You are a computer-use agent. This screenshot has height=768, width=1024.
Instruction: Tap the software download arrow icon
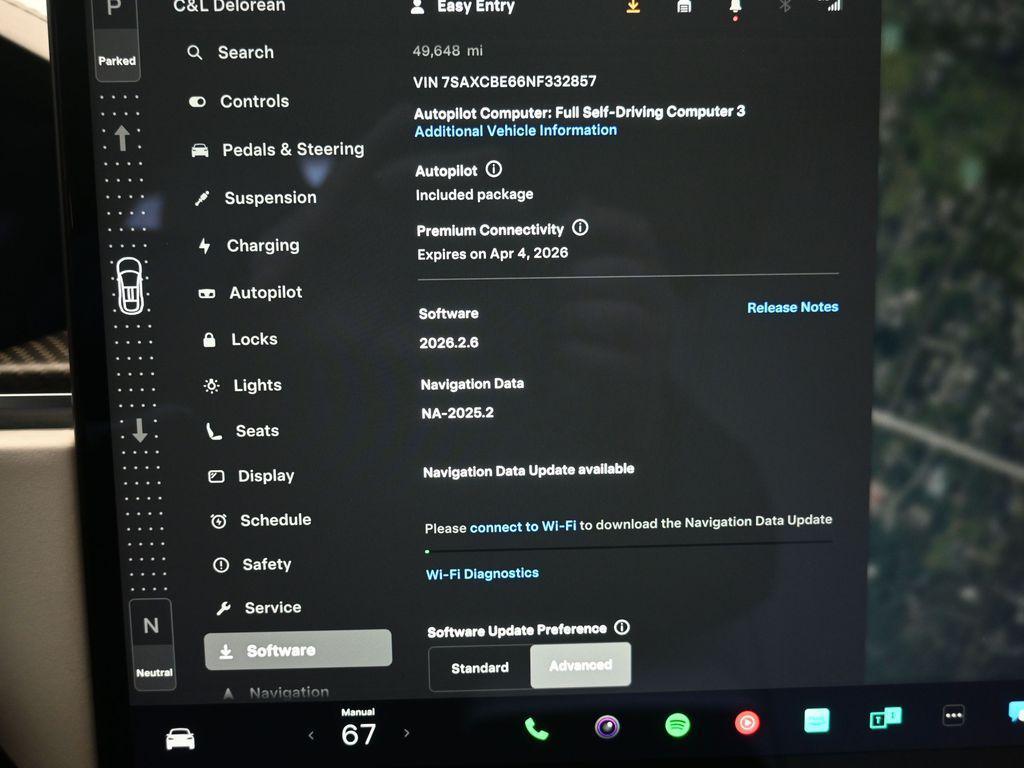point(632,7)
